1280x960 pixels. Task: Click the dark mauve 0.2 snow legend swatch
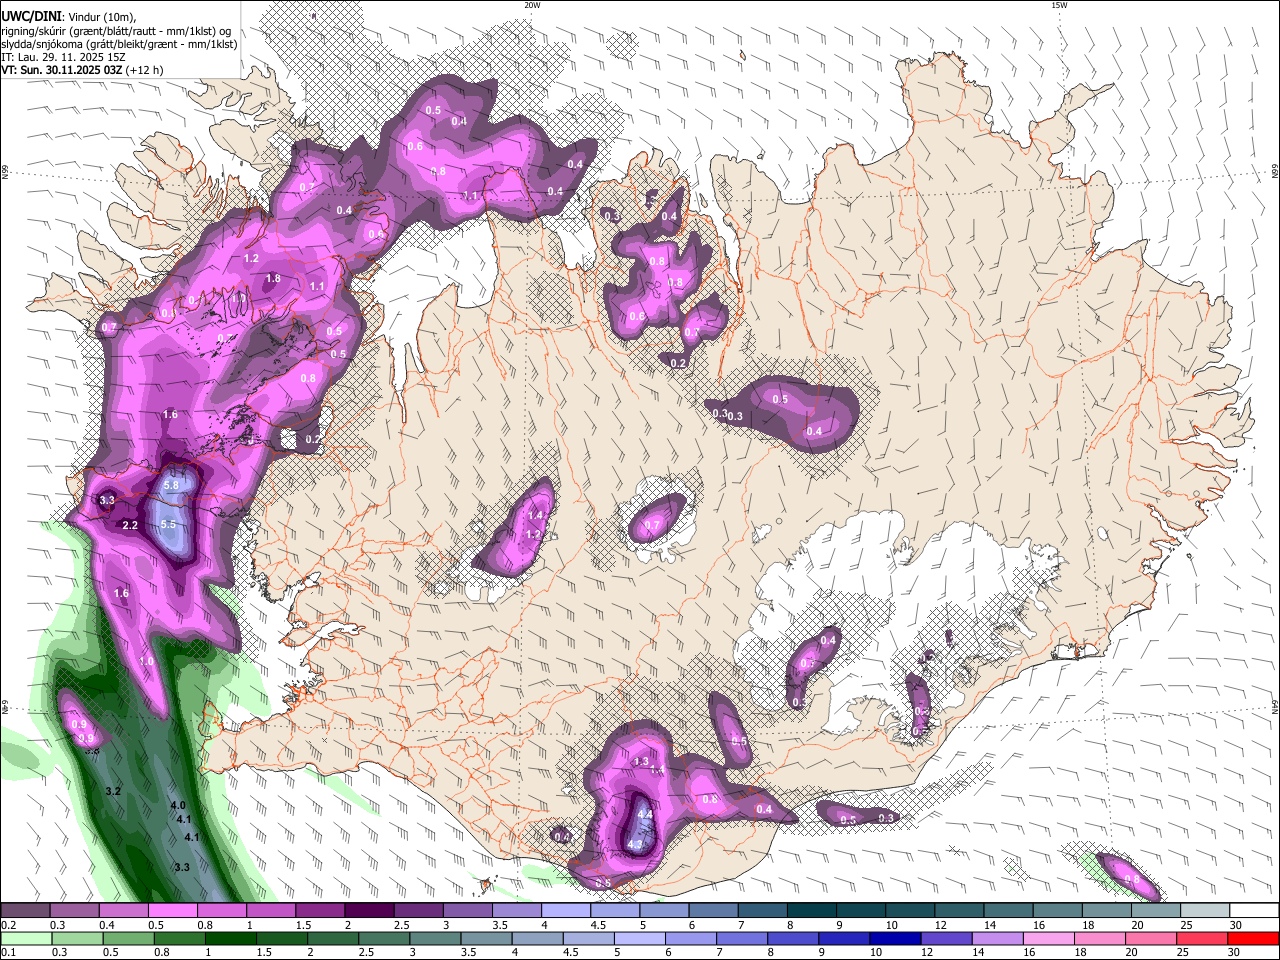pyautogui.click(x=25, y=910)
